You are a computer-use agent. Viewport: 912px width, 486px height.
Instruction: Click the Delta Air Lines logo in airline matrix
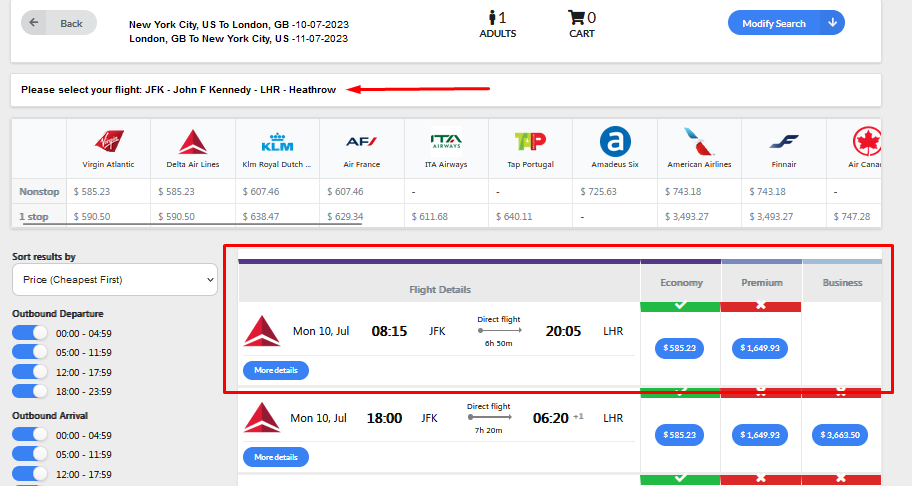(x=193, y=142)
